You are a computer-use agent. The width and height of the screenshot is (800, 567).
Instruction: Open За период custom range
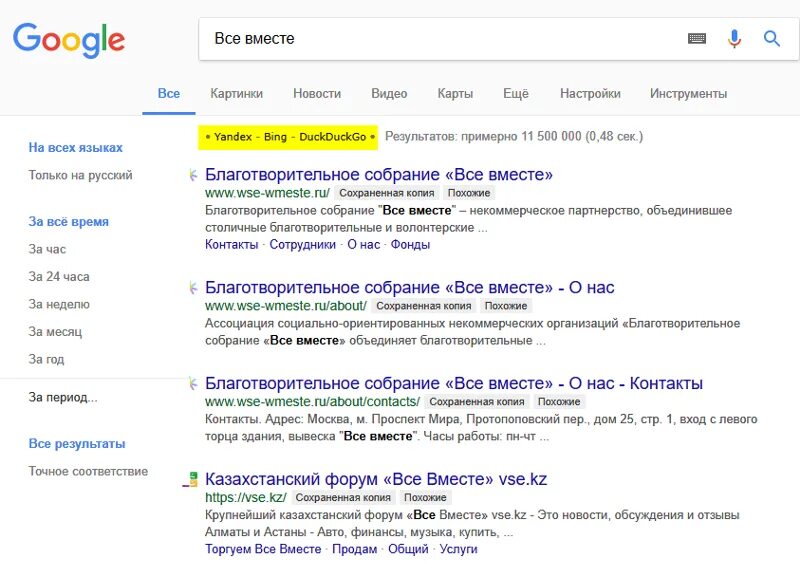pyautogui.click(x=63, y=398)
